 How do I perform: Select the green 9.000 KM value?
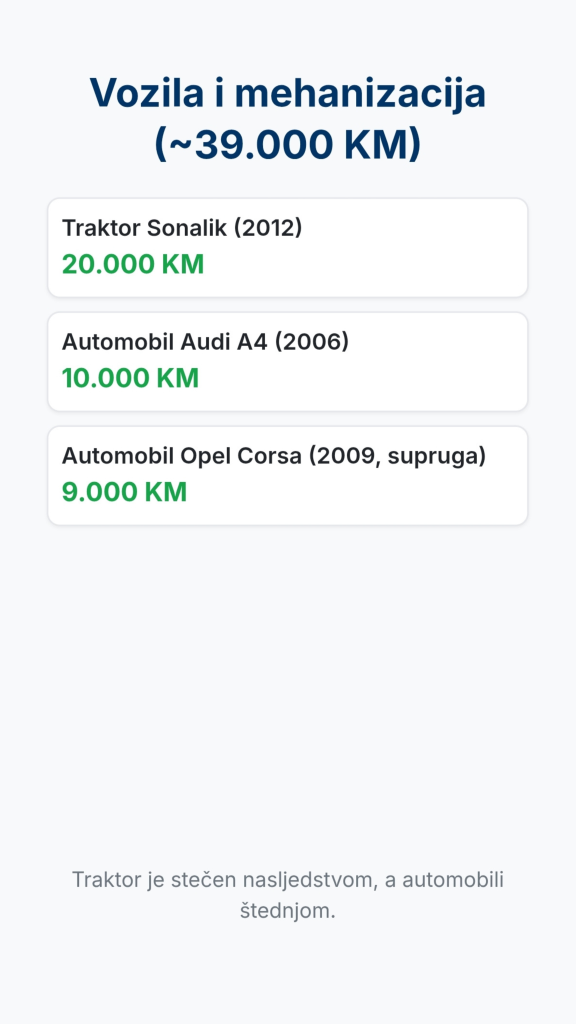click(125, 492)
